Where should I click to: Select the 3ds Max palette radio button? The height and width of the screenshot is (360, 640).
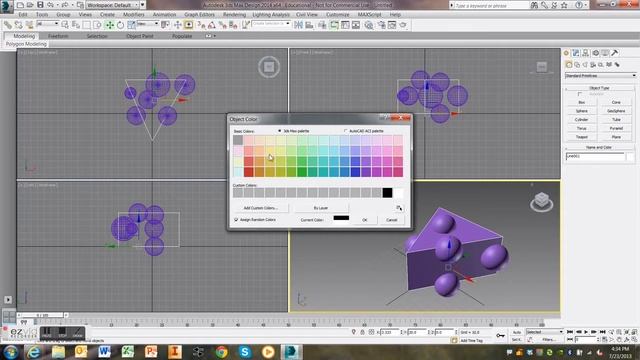coord(280,131)
